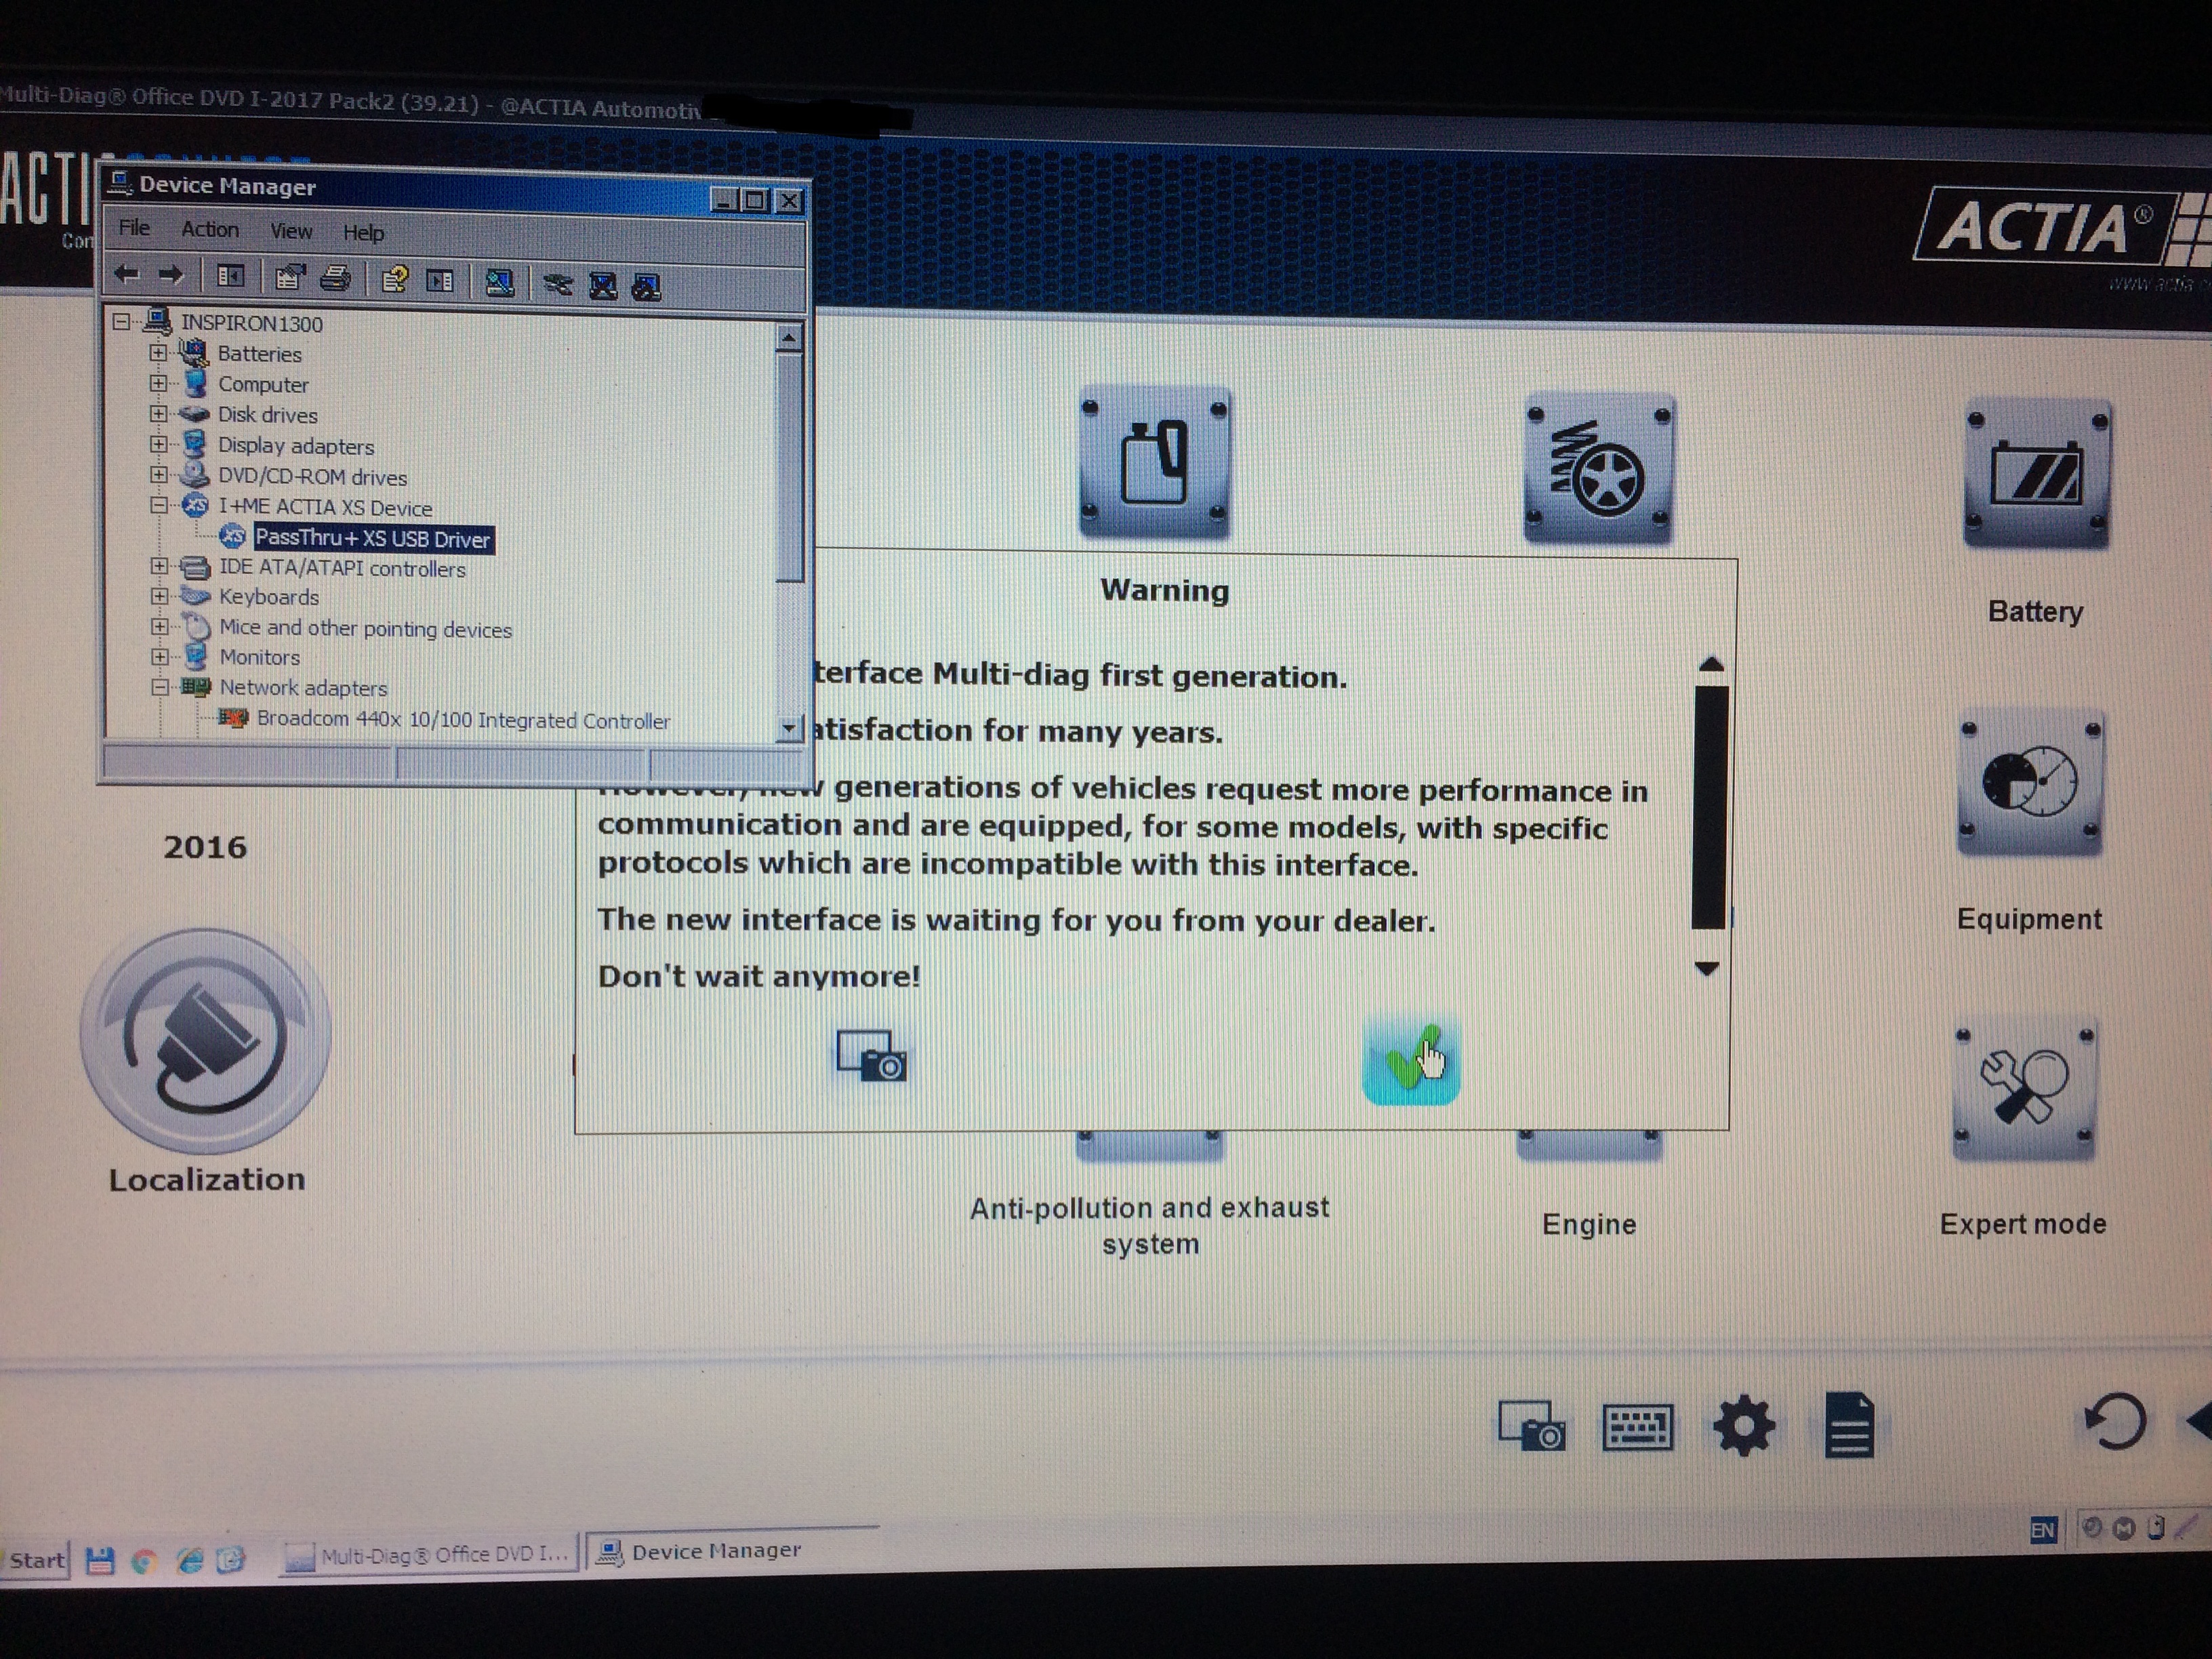Open the on-screen keyboard icon
The height and width of the screenshot is (1659, 2212).
(x=1637, y=1427)
